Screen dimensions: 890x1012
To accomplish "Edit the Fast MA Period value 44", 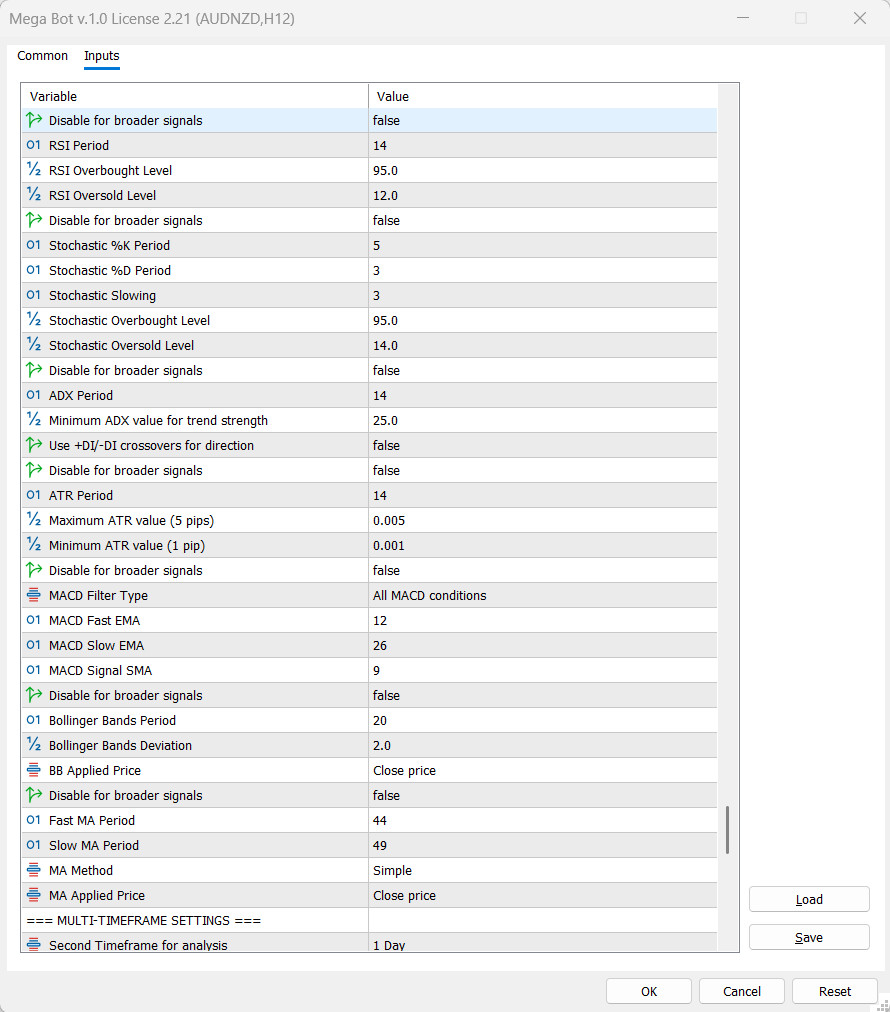I will (x=543, y=820).
